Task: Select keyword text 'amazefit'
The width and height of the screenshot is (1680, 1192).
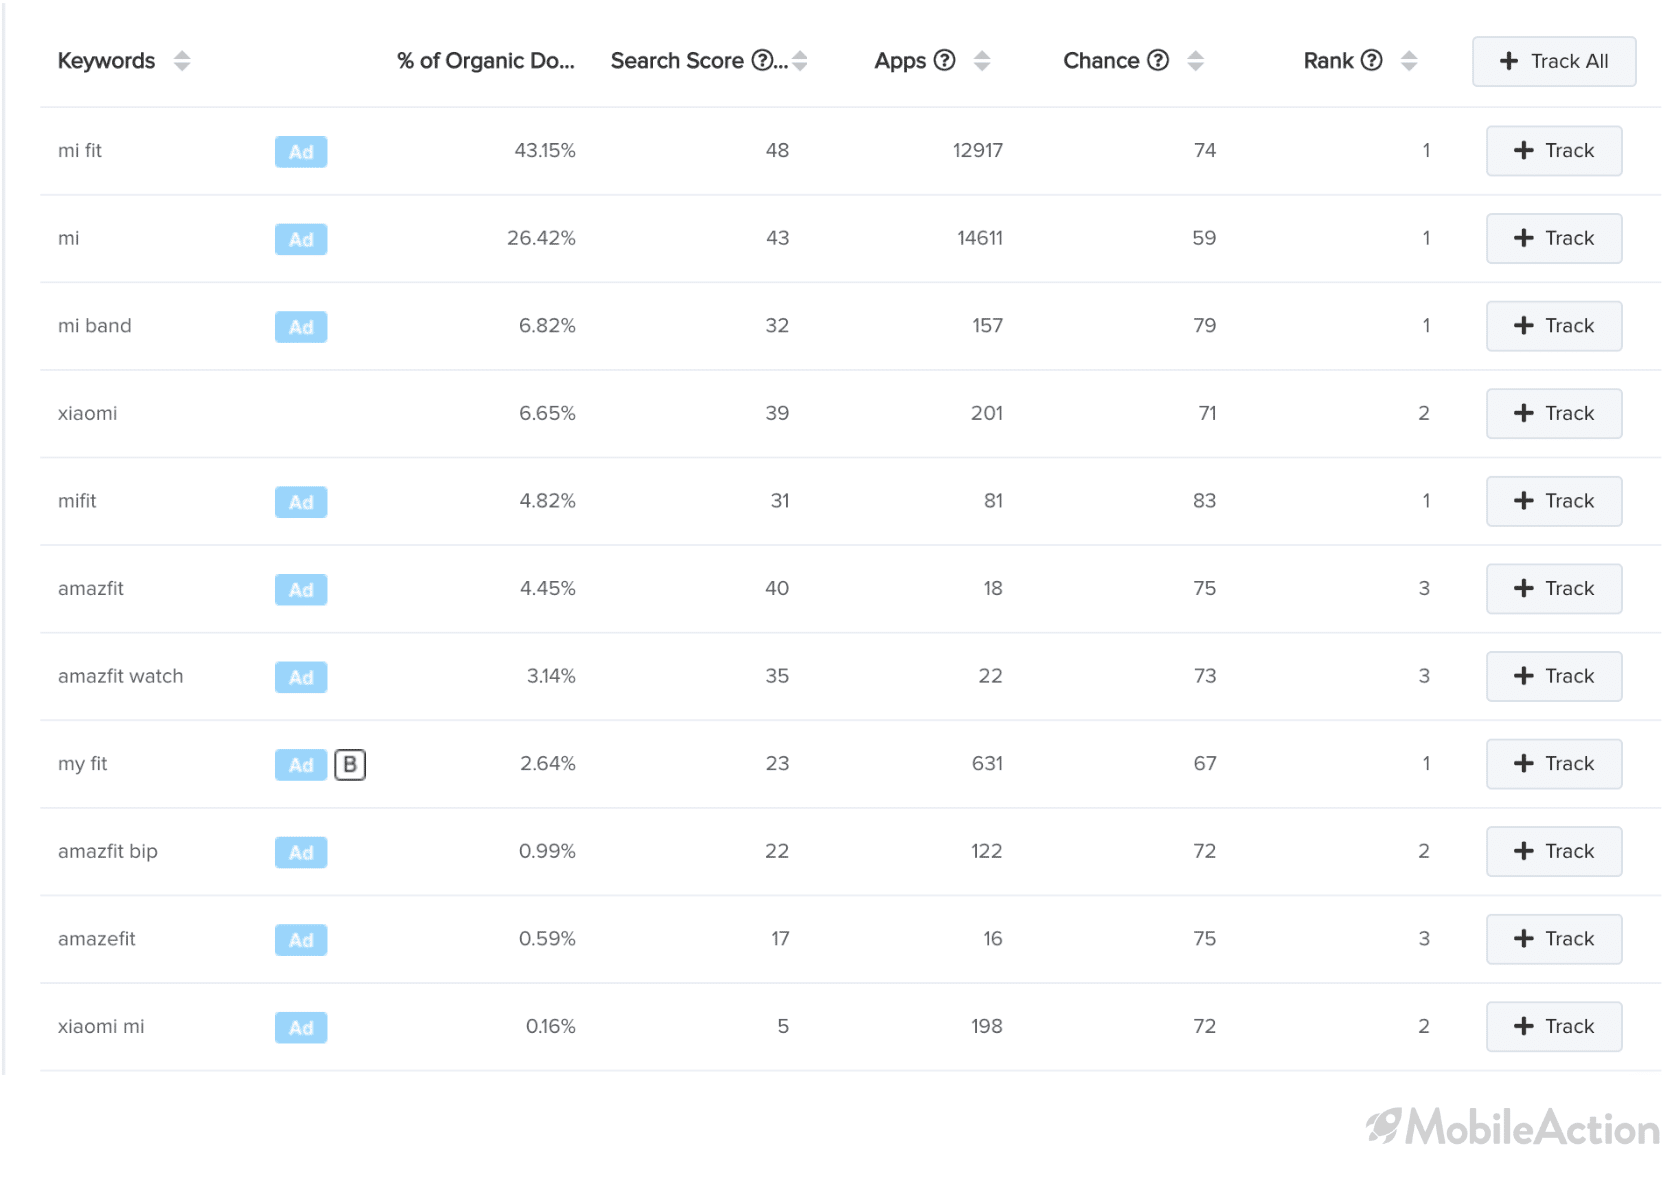Action: (97, 939)
